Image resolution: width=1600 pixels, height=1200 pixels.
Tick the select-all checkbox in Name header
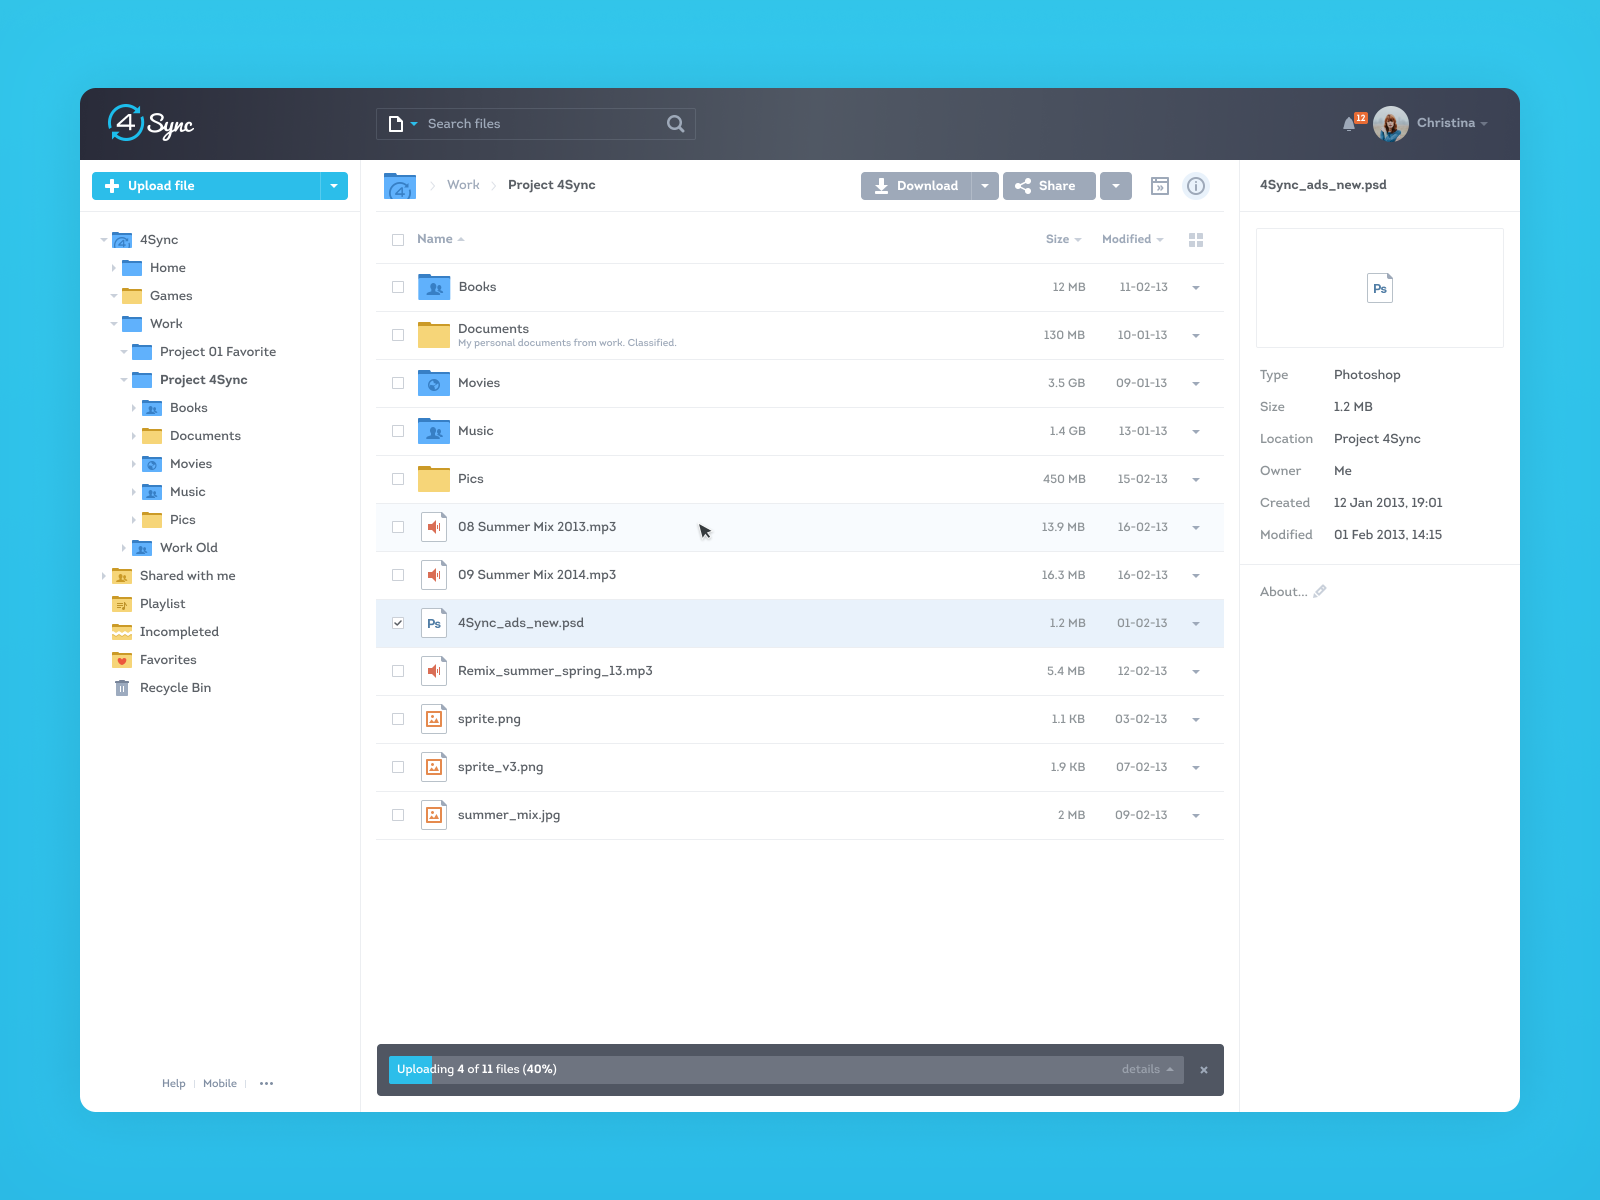pos(397,239)
